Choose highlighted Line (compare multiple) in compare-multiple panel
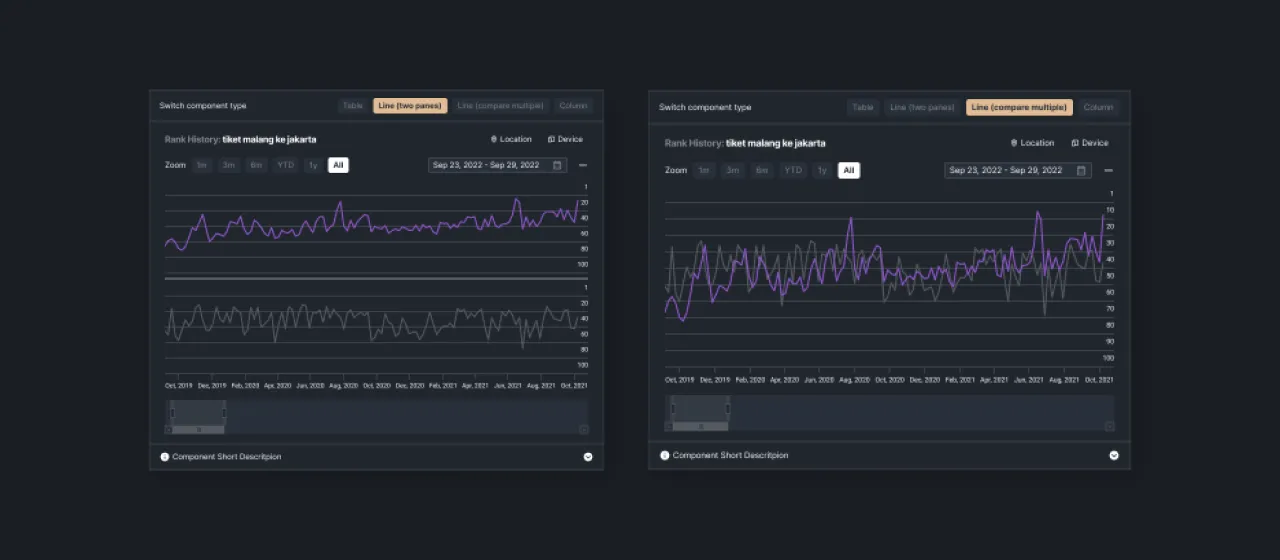This screenshot has height=560, width=1280. [x=1019, y=107]
